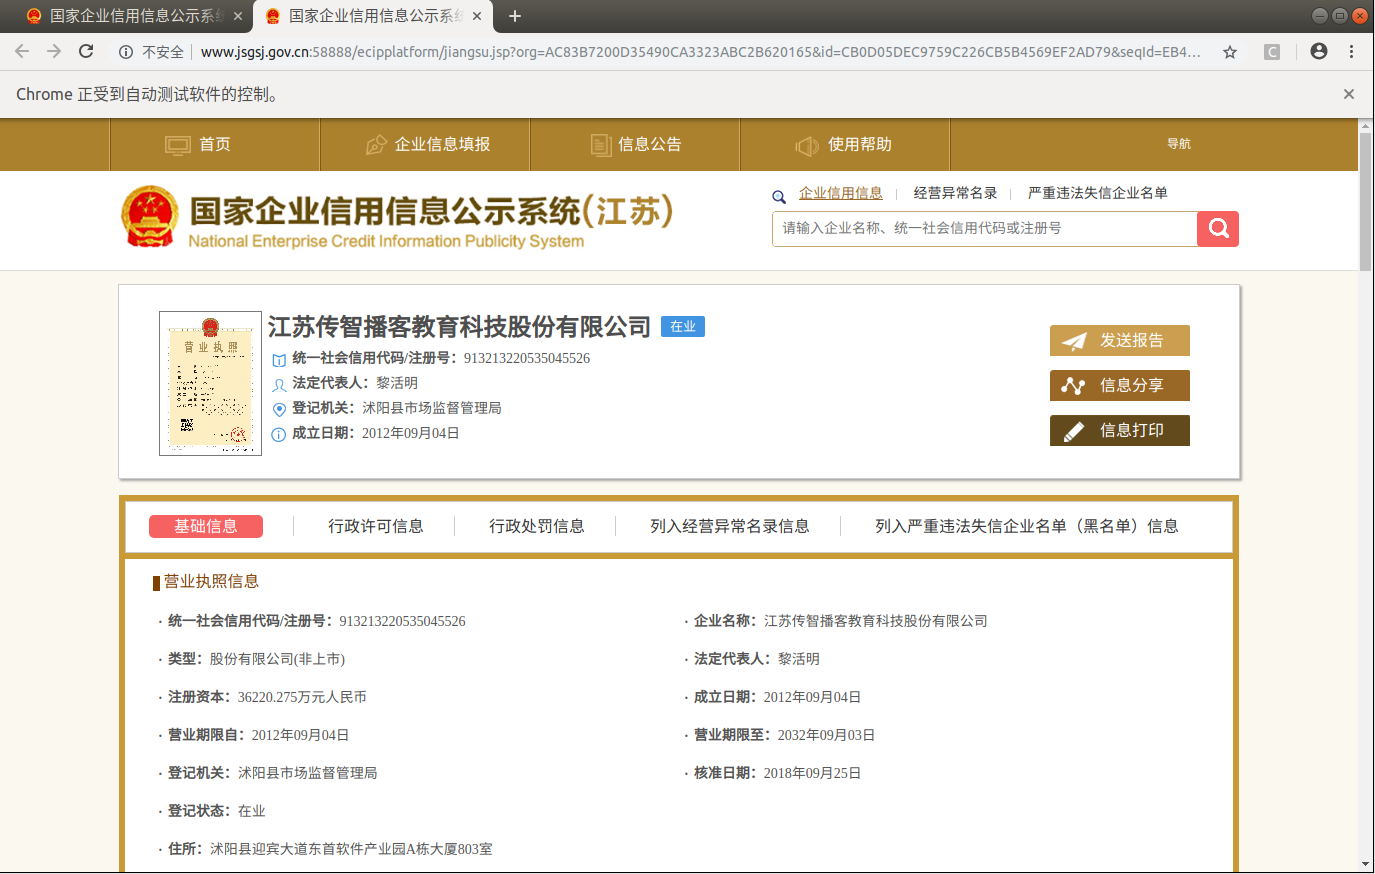1375x874 pixels.
Task: Click the English system title text
Action: pos(386,242)
